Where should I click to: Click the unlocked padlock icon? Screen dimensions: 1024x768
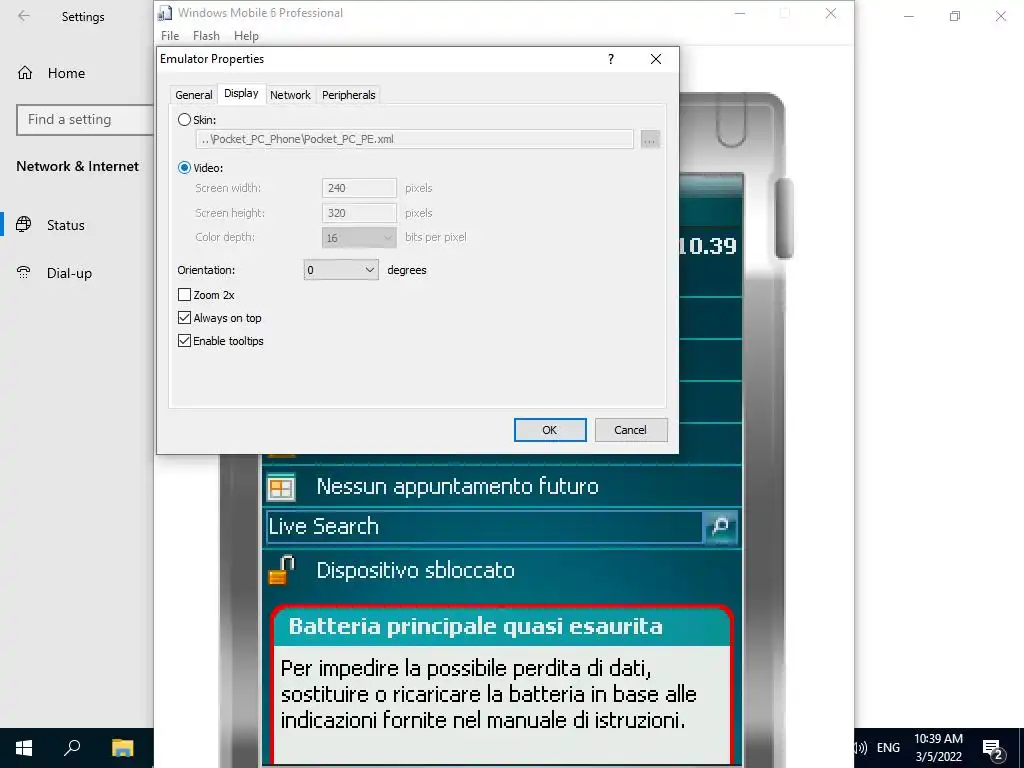[281, 569]
